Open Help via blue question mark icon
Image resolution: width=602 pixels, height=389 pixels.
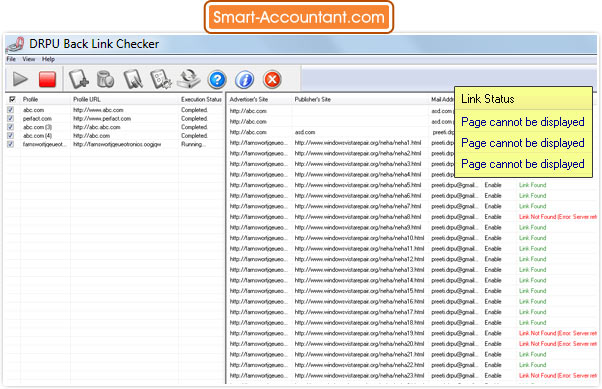217,79
